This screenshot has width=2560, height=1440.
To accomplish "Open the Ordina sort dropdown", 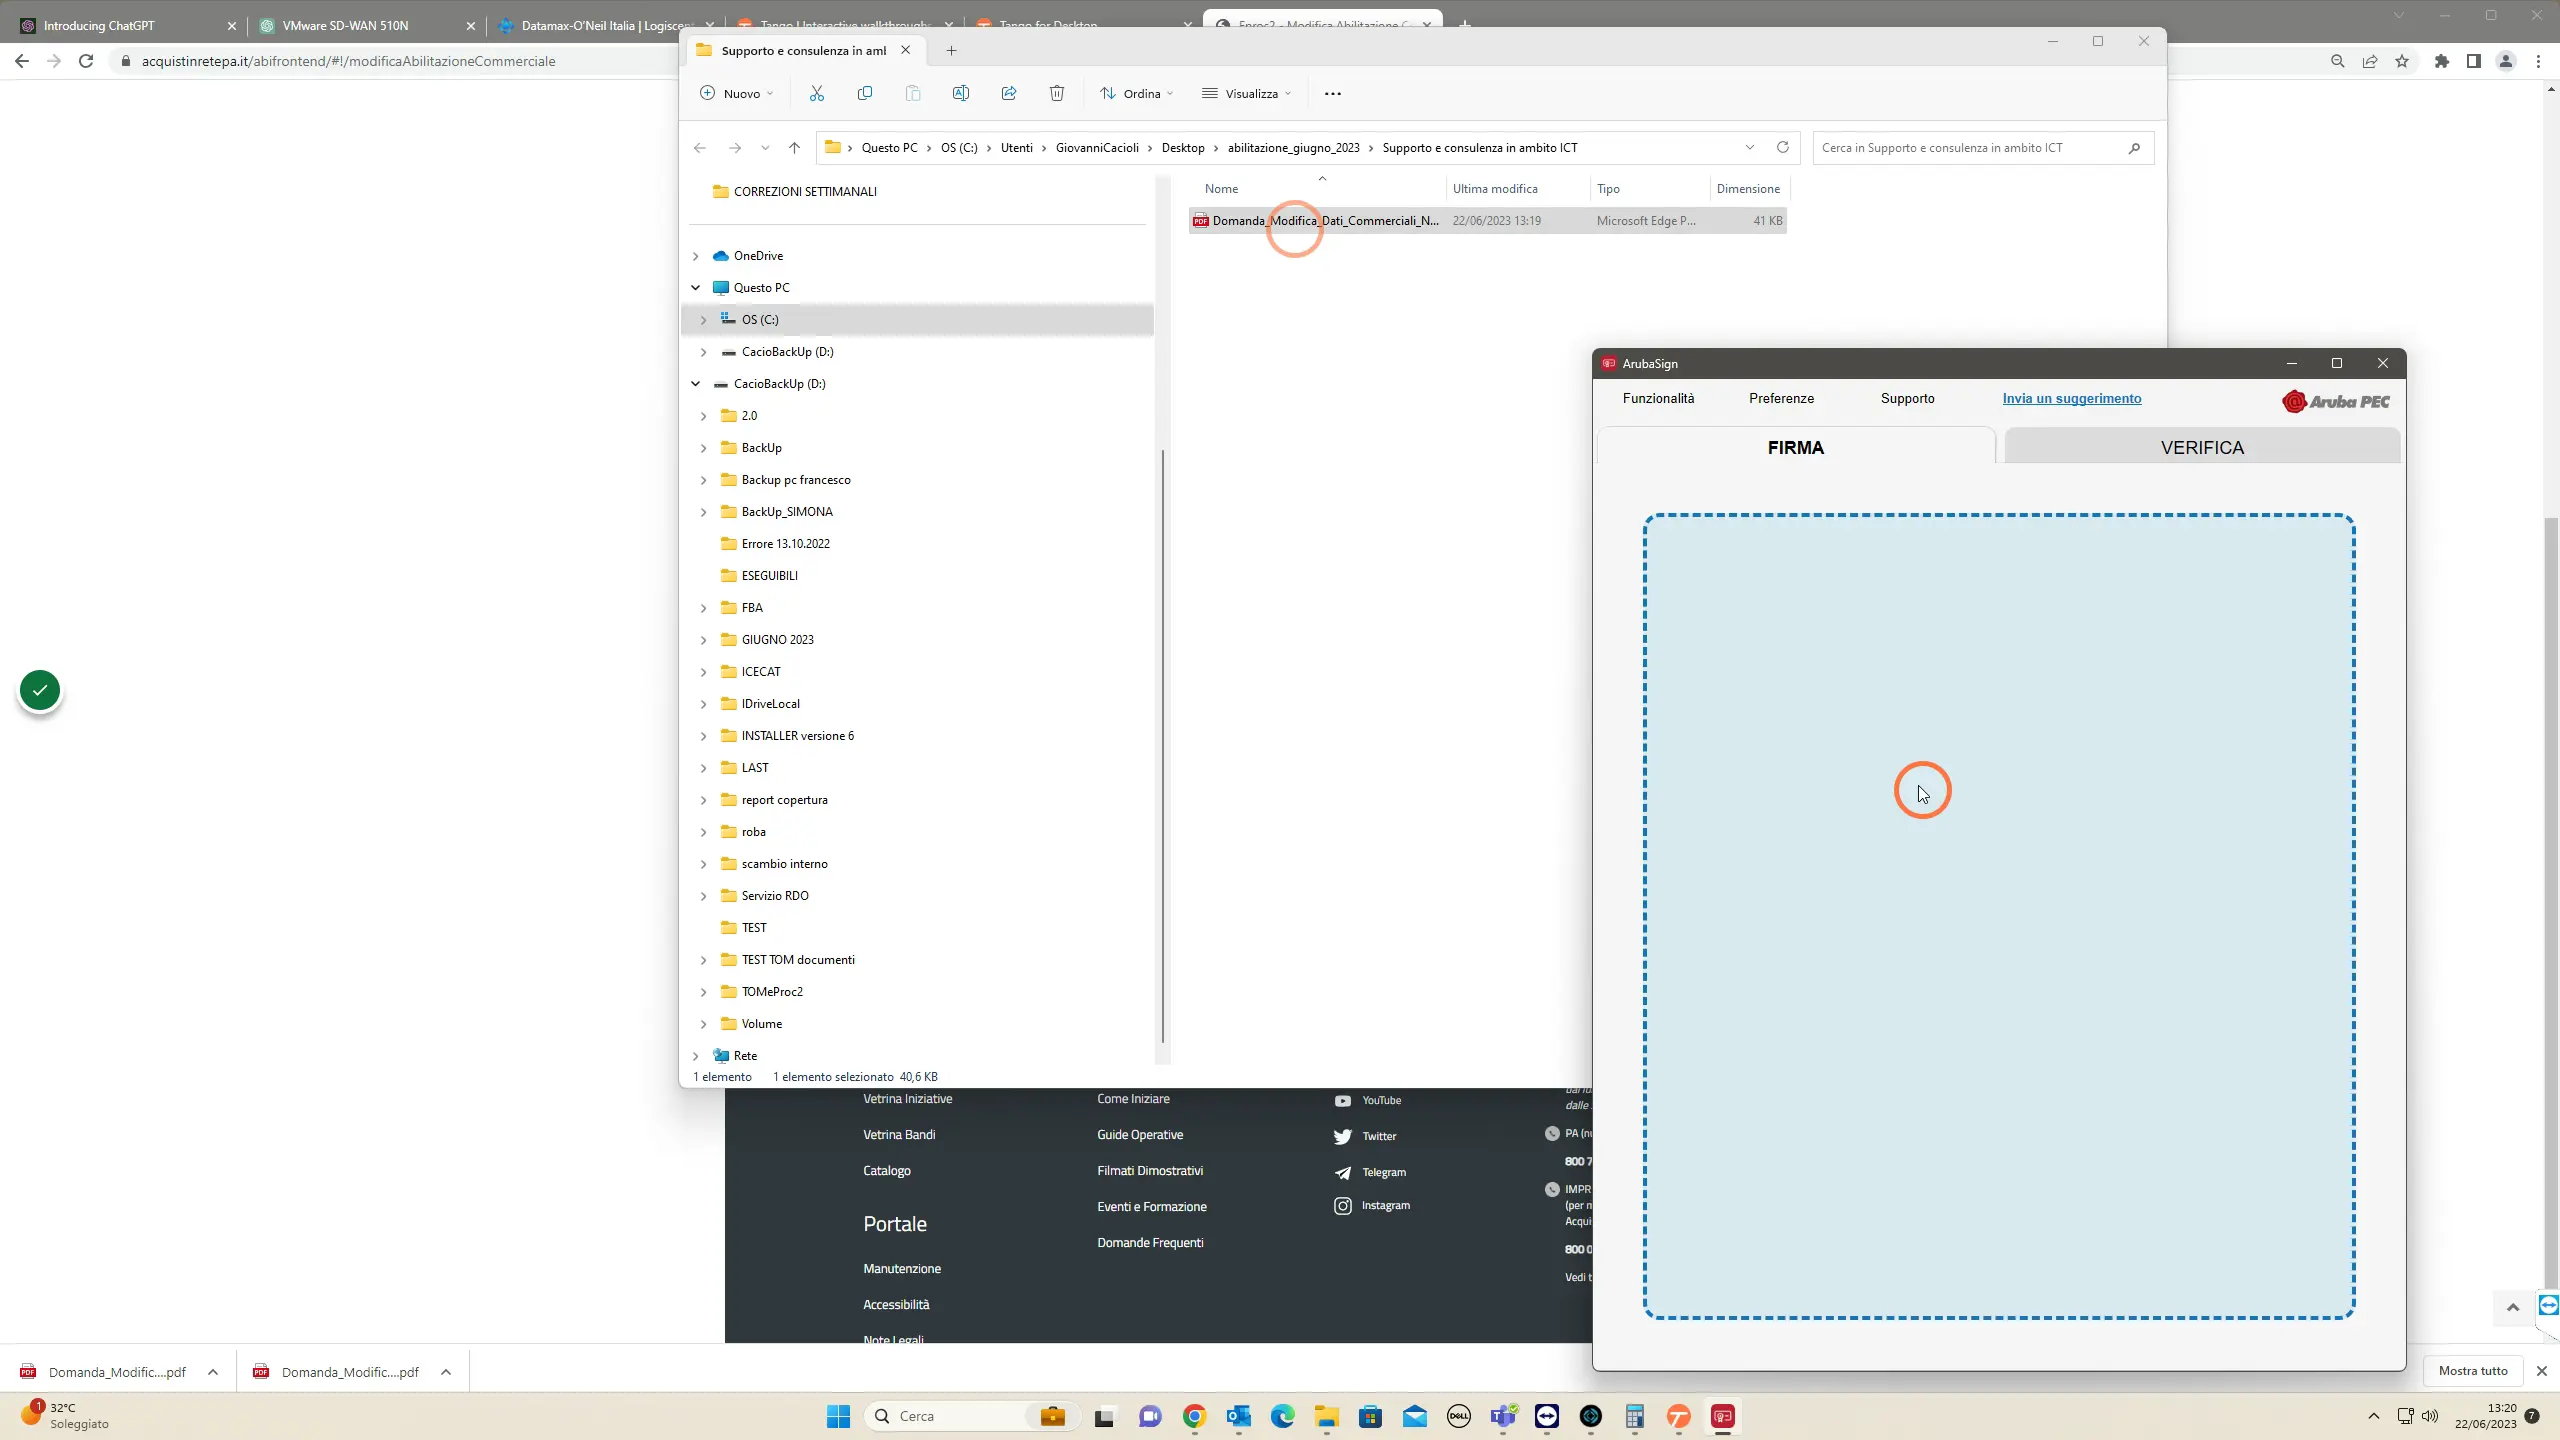I will point(1137,93).
